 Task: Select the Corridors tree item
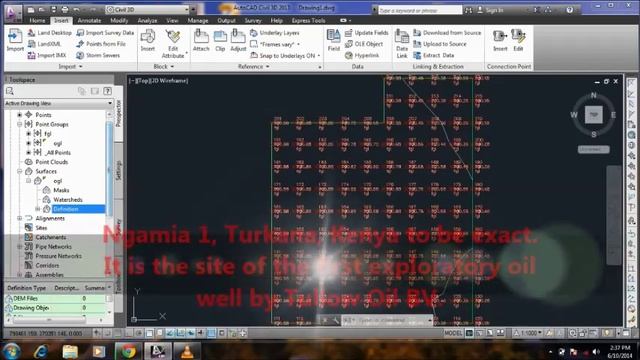(x=47, y=265)
